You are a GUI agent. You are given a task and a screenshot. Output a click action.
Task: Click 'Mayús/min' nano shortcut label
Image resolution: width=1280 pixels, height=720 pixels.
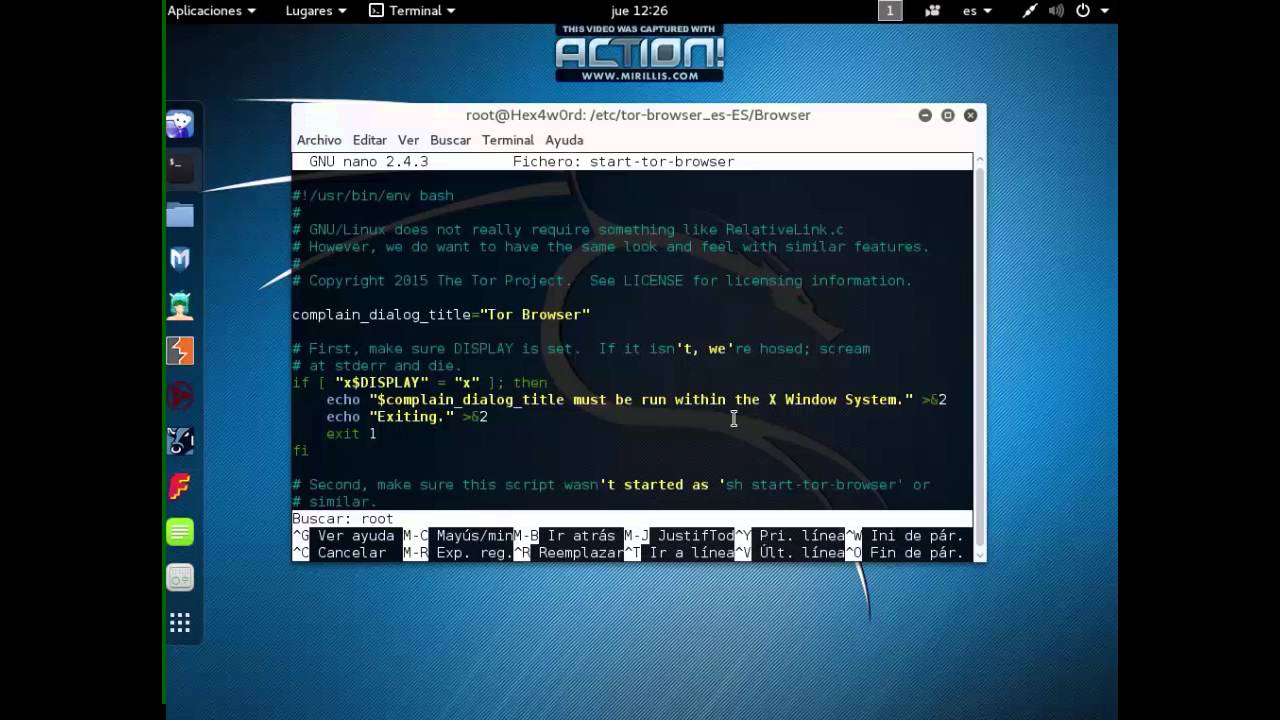coord(474,536)
